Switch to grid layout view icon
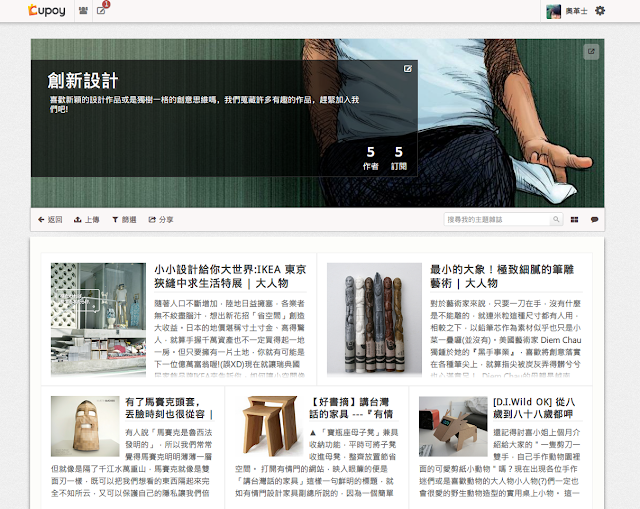The image size is (640, 509). click(574, 220)
